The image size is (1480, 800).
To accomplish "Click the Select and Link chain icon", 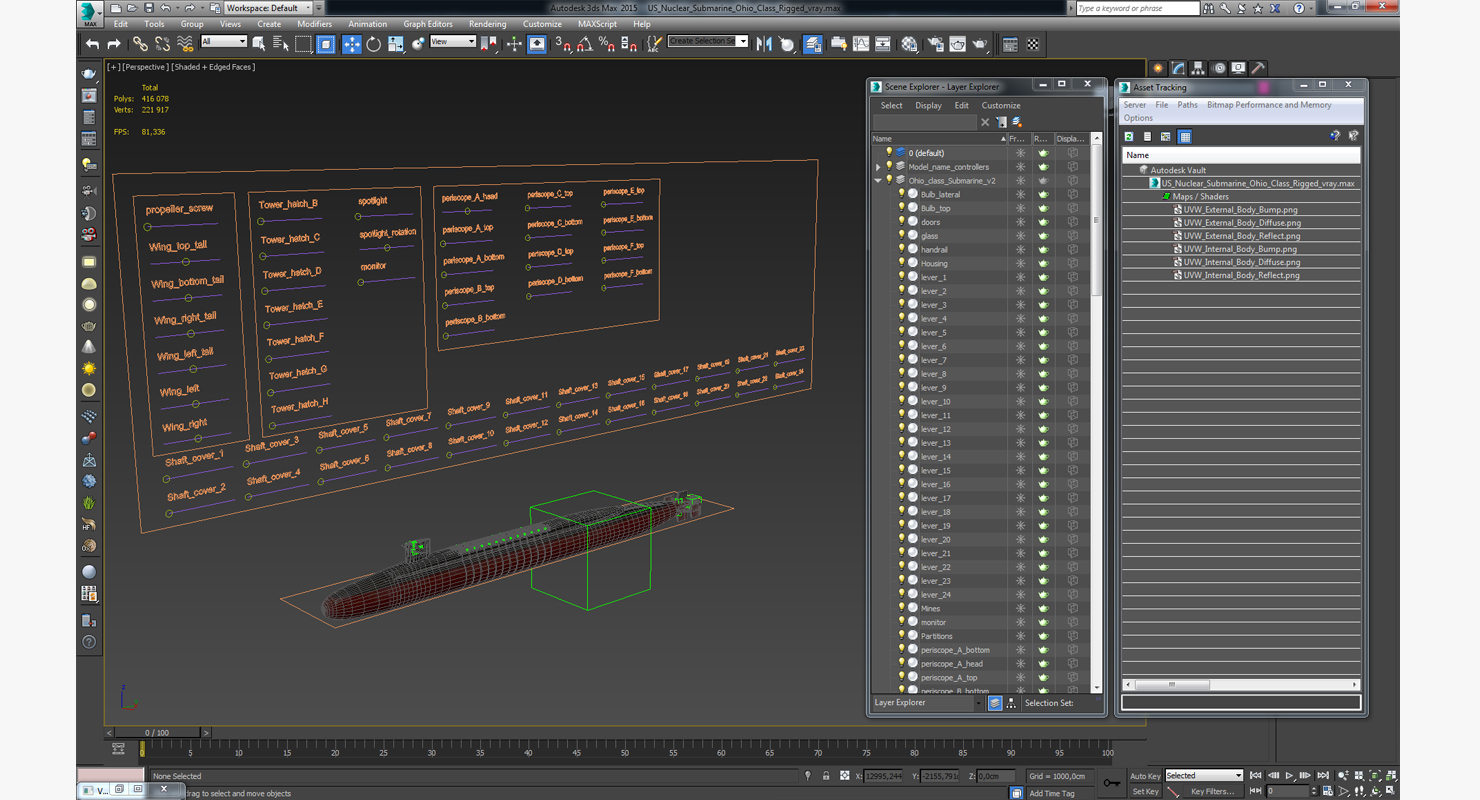I will (x=140, y=44).
